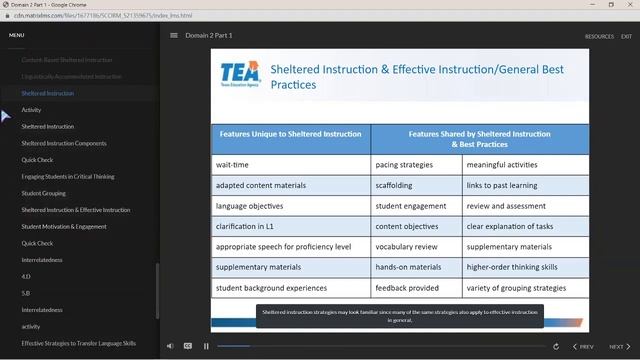Click the MENU tab heading

click(17, 35)
